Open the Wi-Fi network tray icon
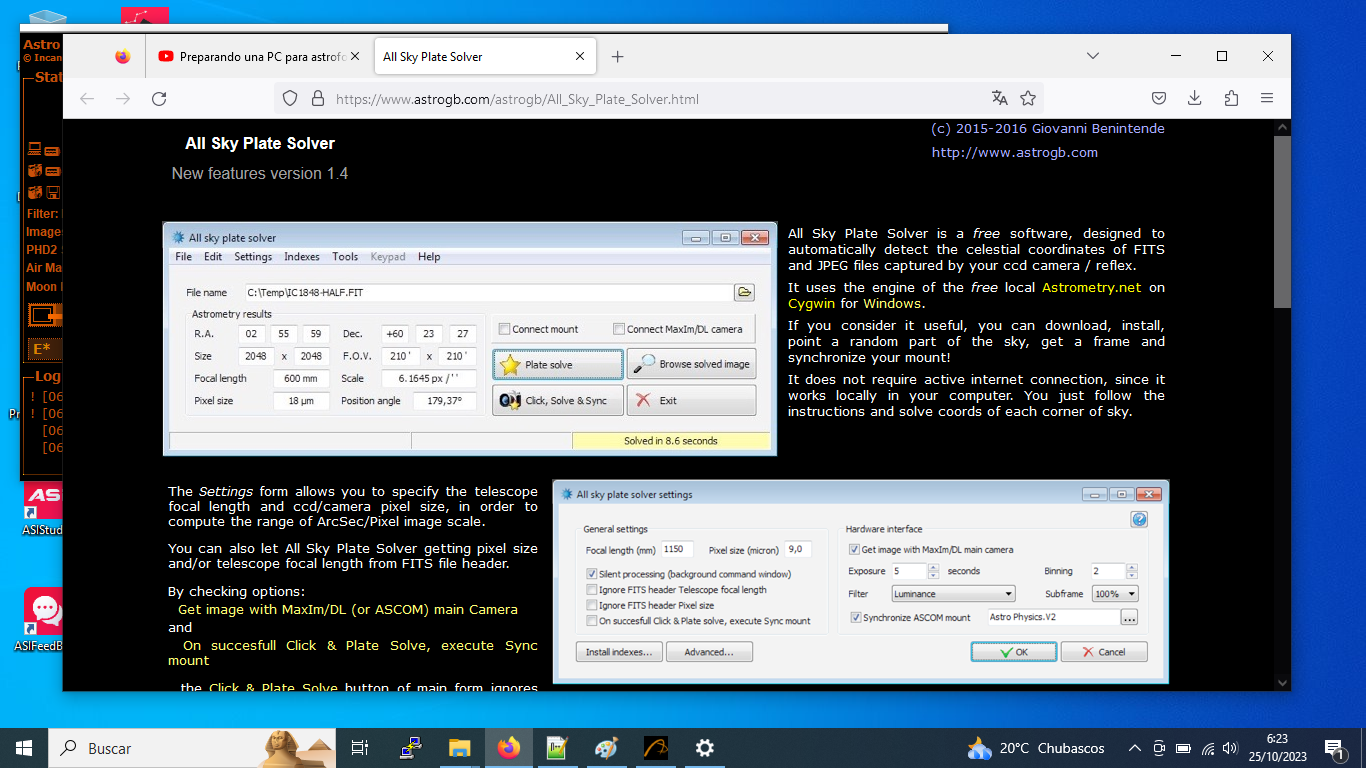 coord(1208,748)
